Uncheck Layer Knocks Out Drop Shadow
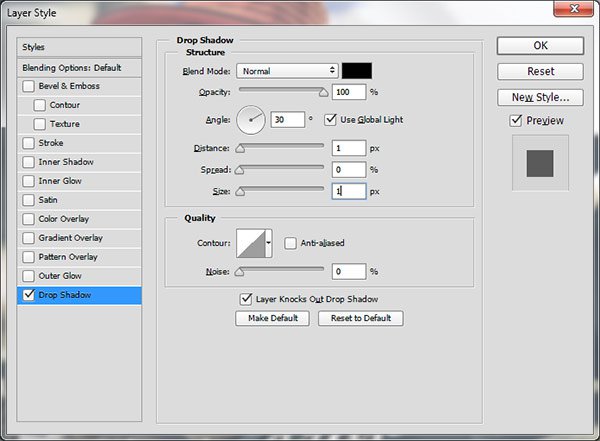This screenshot has height=441, width=600. pyautogui.click(x=246, y=299)
